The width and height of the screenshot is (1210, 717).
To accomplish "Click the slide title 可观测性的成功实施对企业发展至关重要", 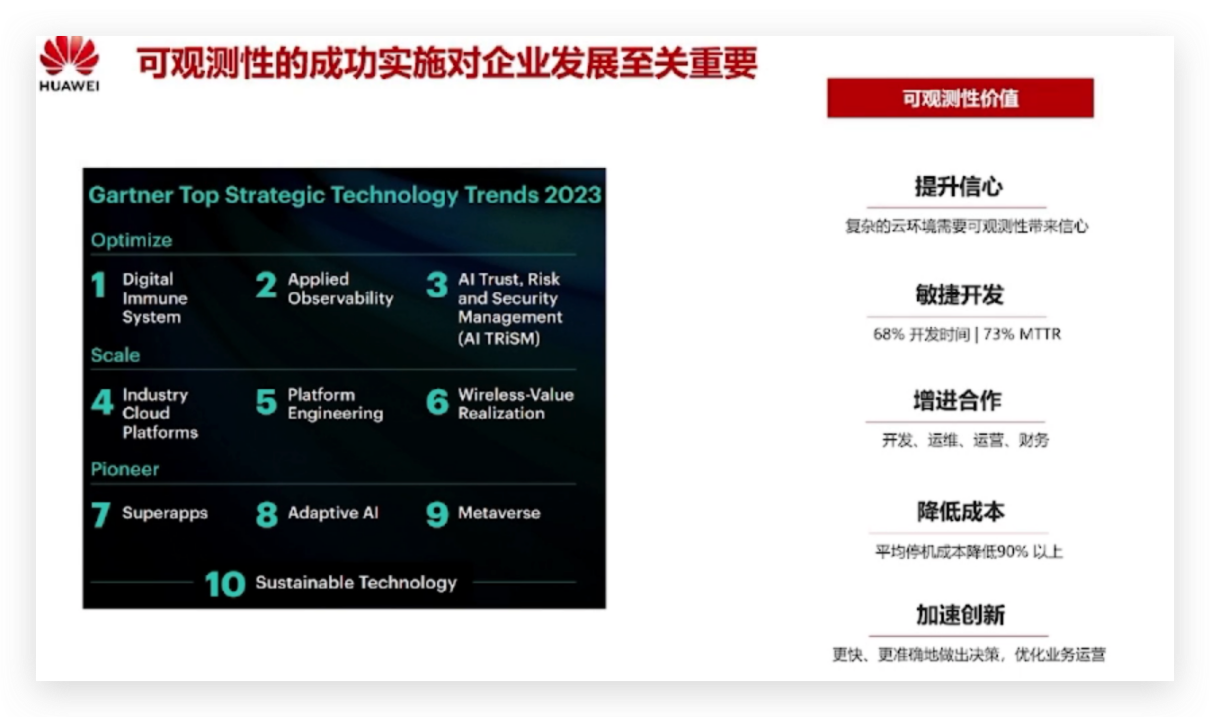I will (447, 63).
